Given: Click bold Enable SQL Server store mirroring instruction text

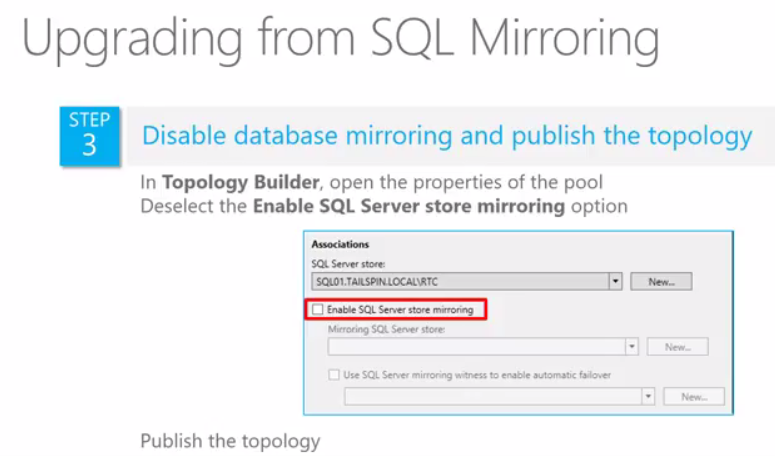Looking at the screenshot, I should coord(408,207).
